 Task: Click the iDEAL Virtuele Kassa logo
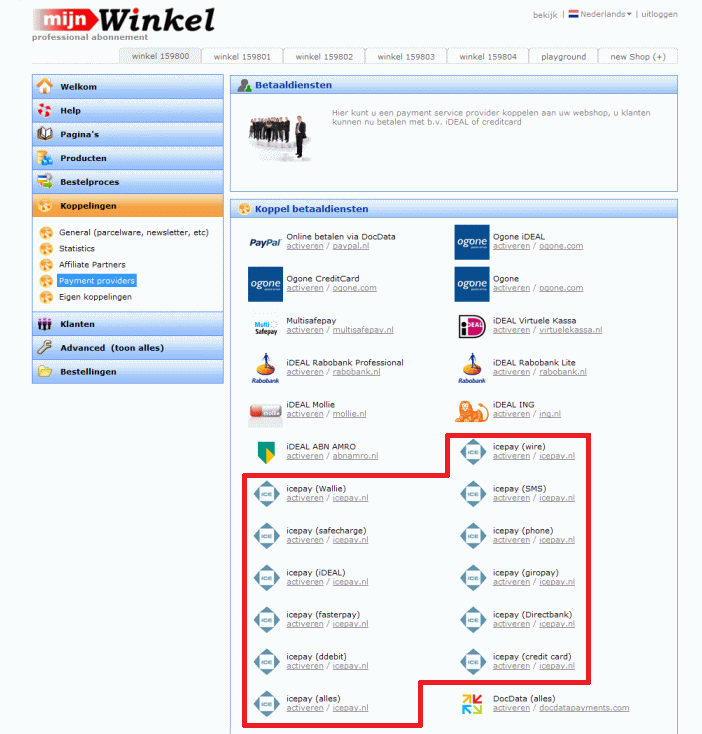(472, 326)
